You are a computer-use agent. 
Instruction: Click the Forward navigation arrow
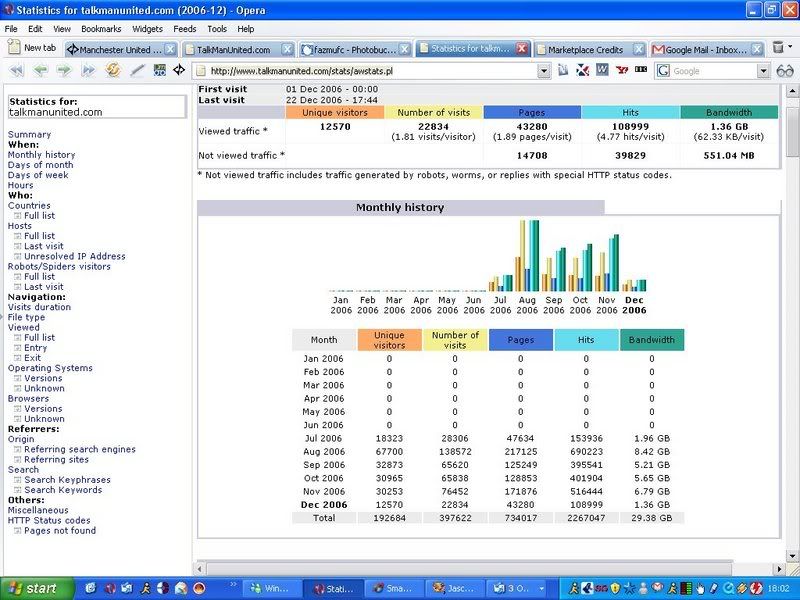(x=64, y=71)
